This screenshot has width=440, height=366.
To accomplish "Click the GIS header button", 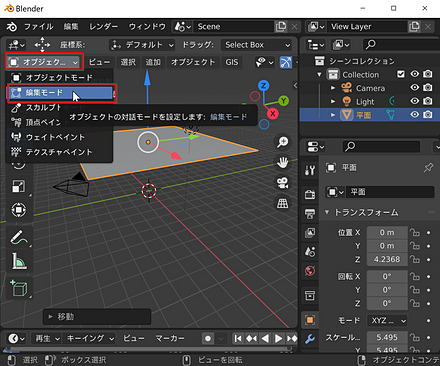I will (232, 62).
